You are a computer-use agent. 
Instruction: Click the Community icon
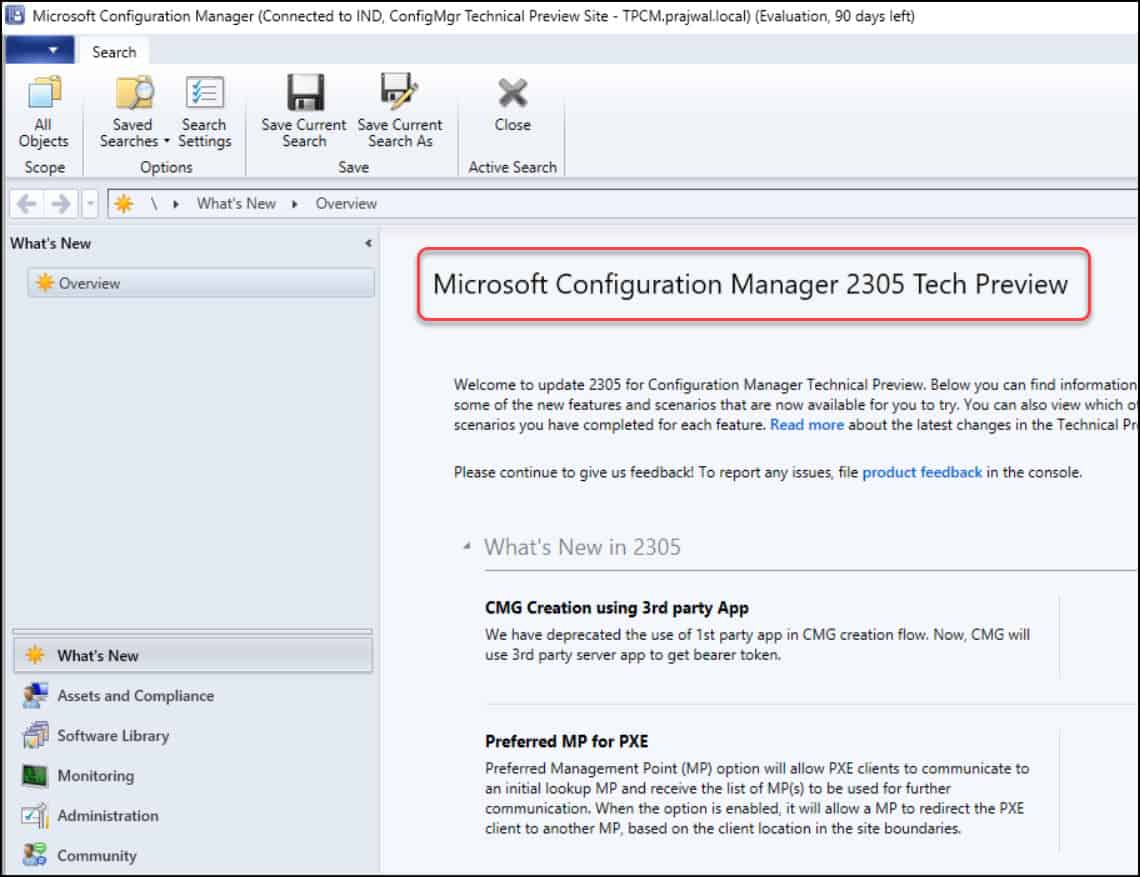coord(35,854)
